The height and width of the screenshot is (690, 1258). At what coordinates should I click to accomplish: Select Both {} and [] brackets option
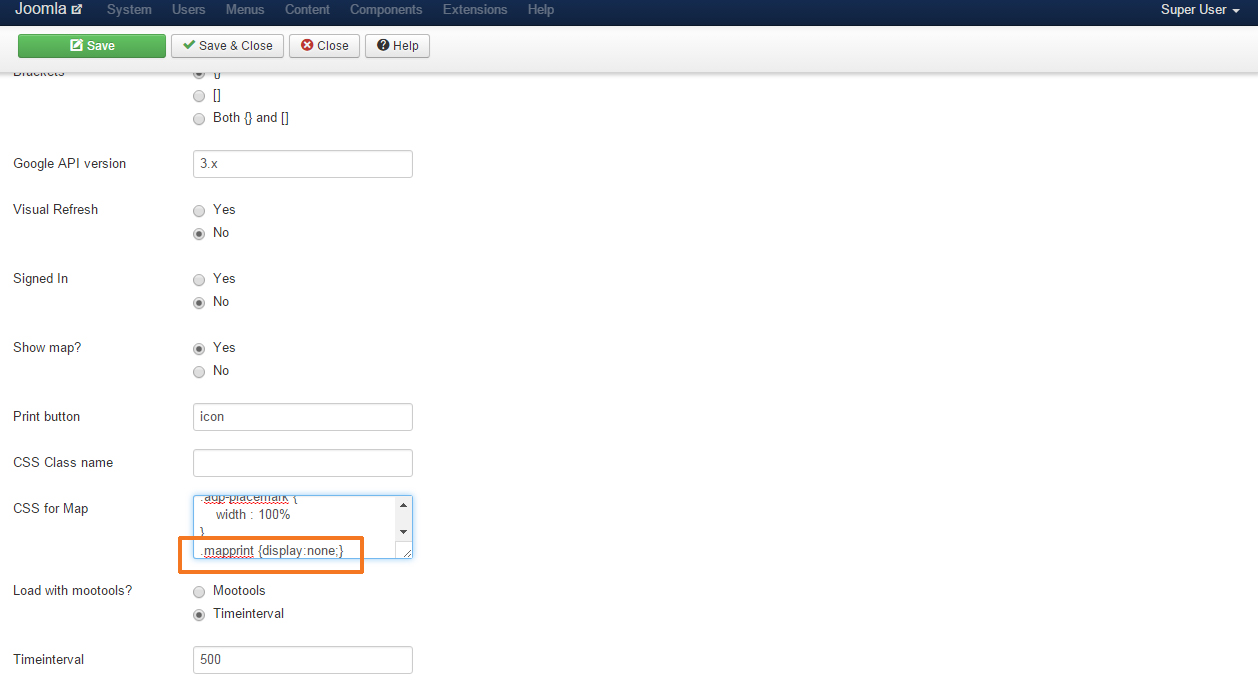pos(199,118)
